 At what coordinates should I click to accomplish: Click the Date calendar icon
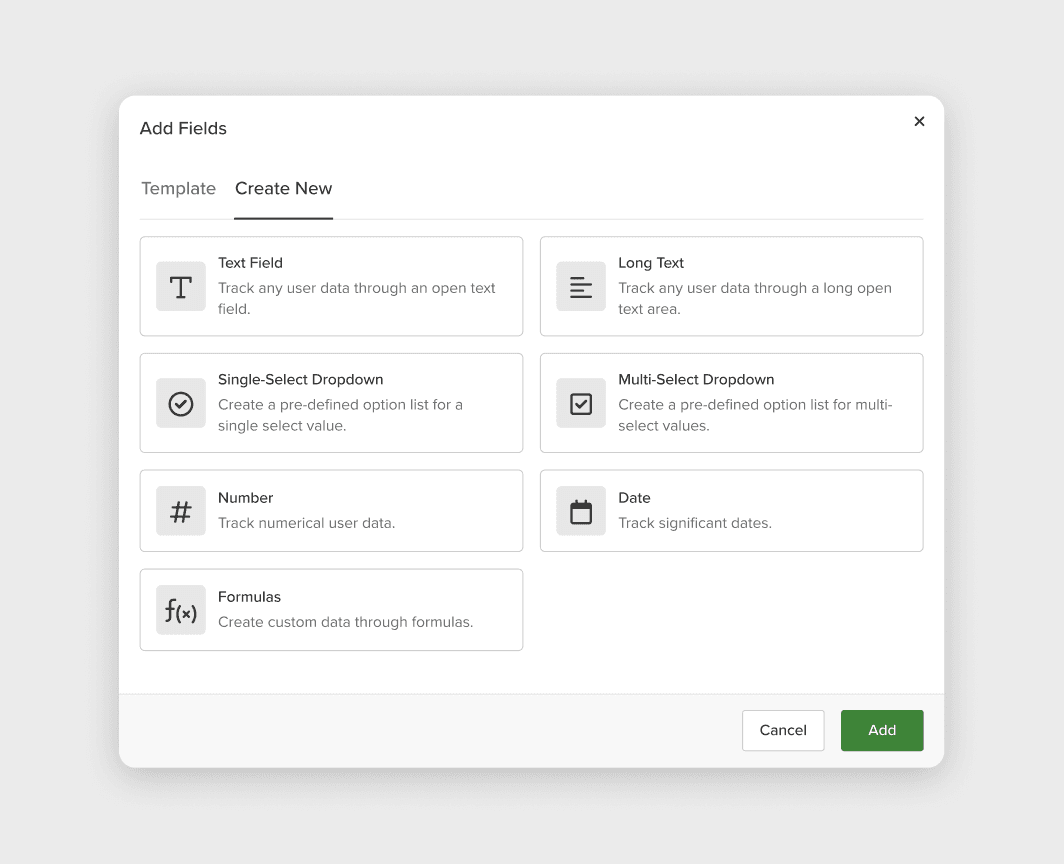click(581, 511)
